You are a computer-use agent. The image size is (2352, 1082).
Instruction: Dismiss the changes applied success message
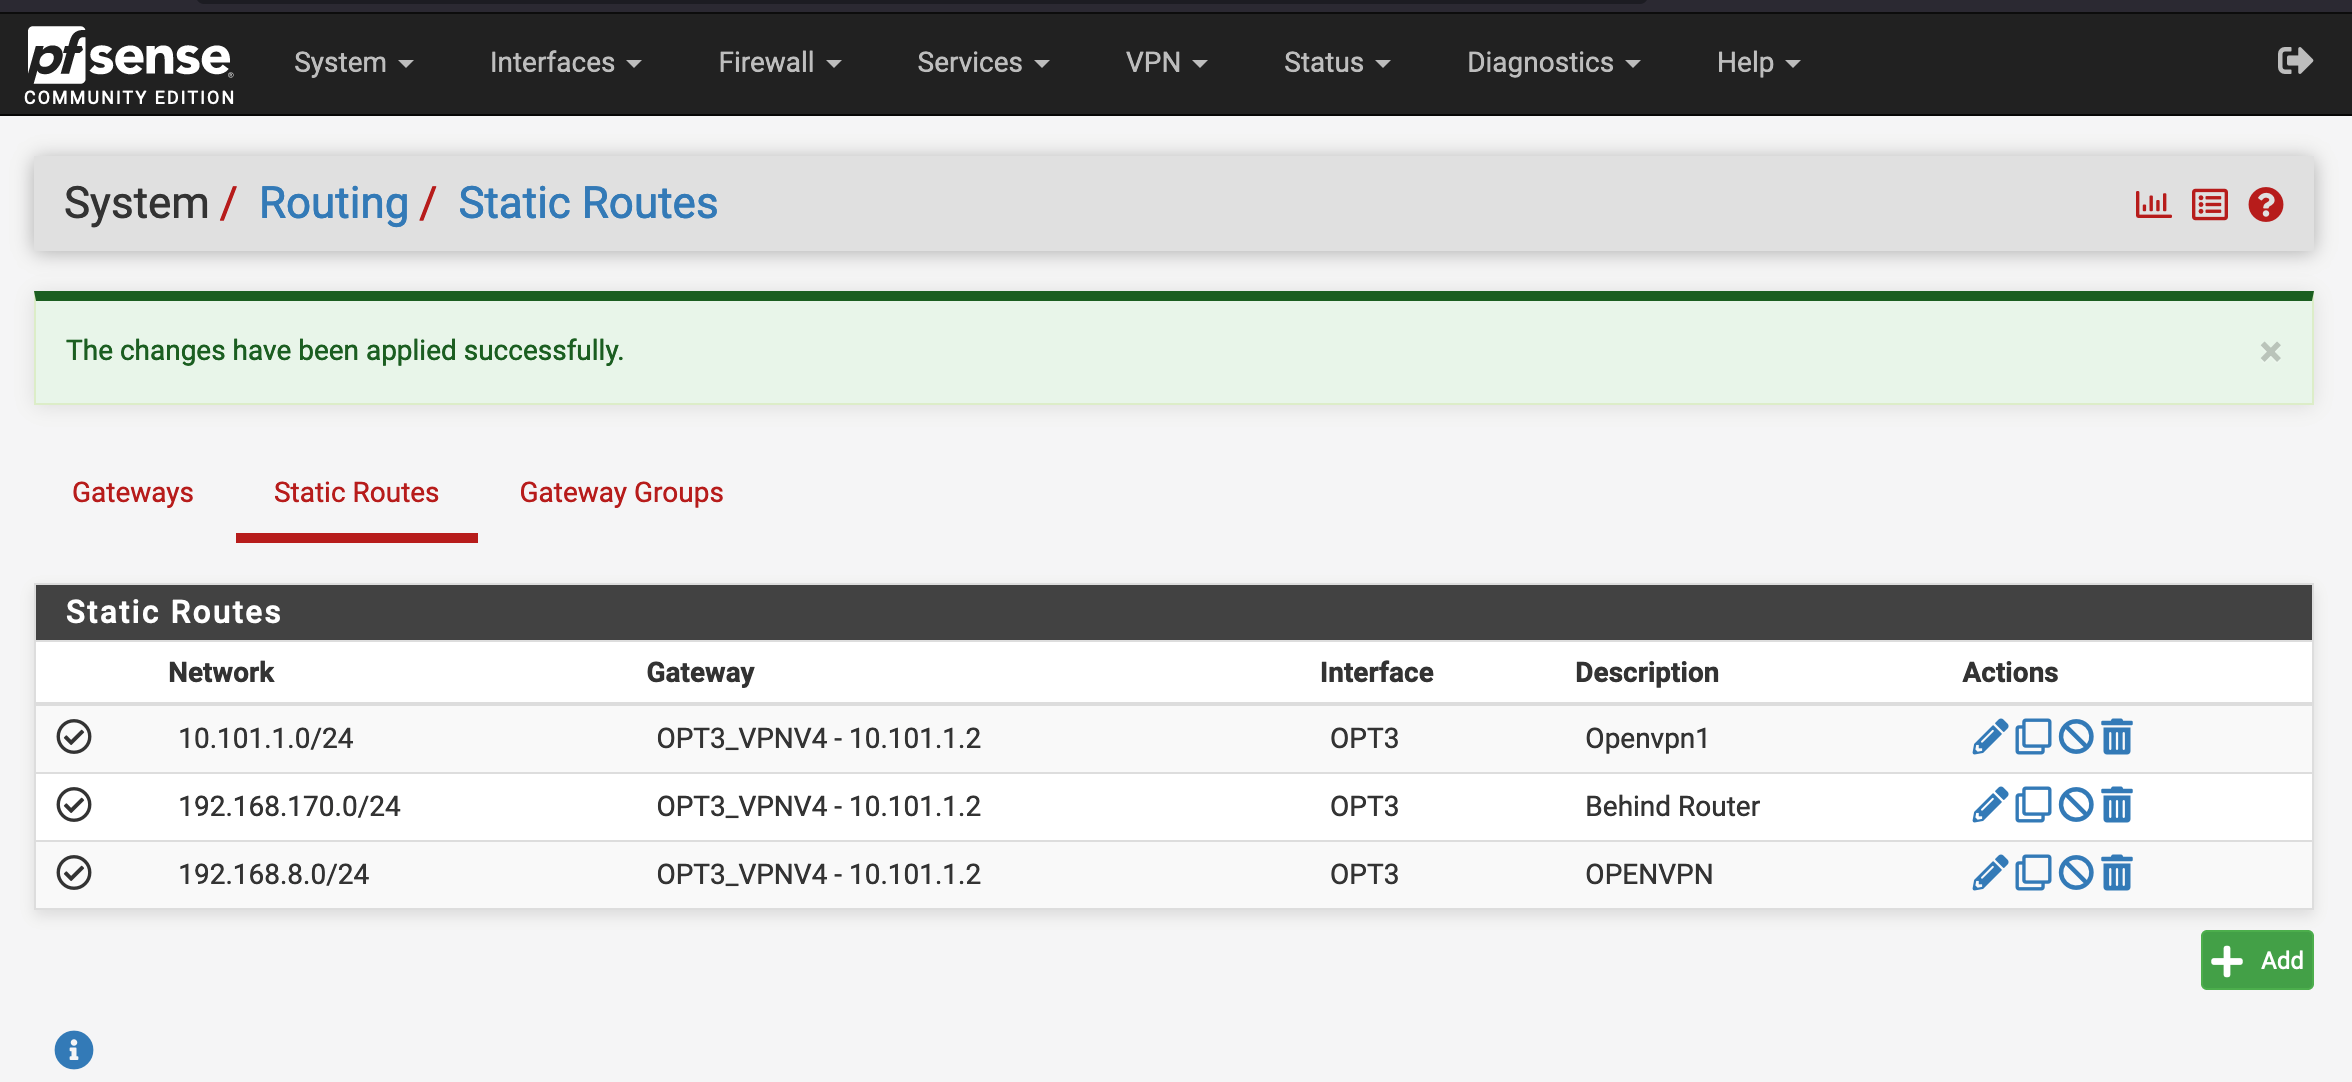[x=2270, y=351]
